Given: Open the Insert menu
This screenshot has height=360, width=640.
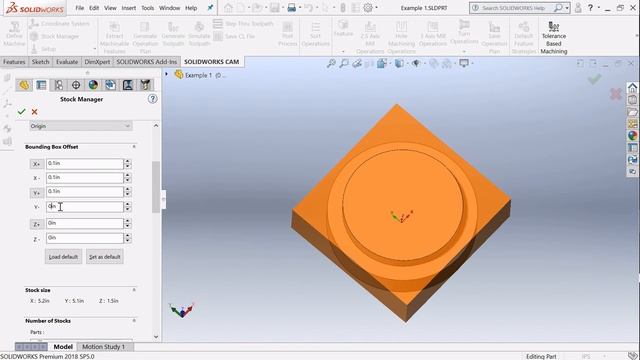Looking at the screenshot, I should pos(129,8).
